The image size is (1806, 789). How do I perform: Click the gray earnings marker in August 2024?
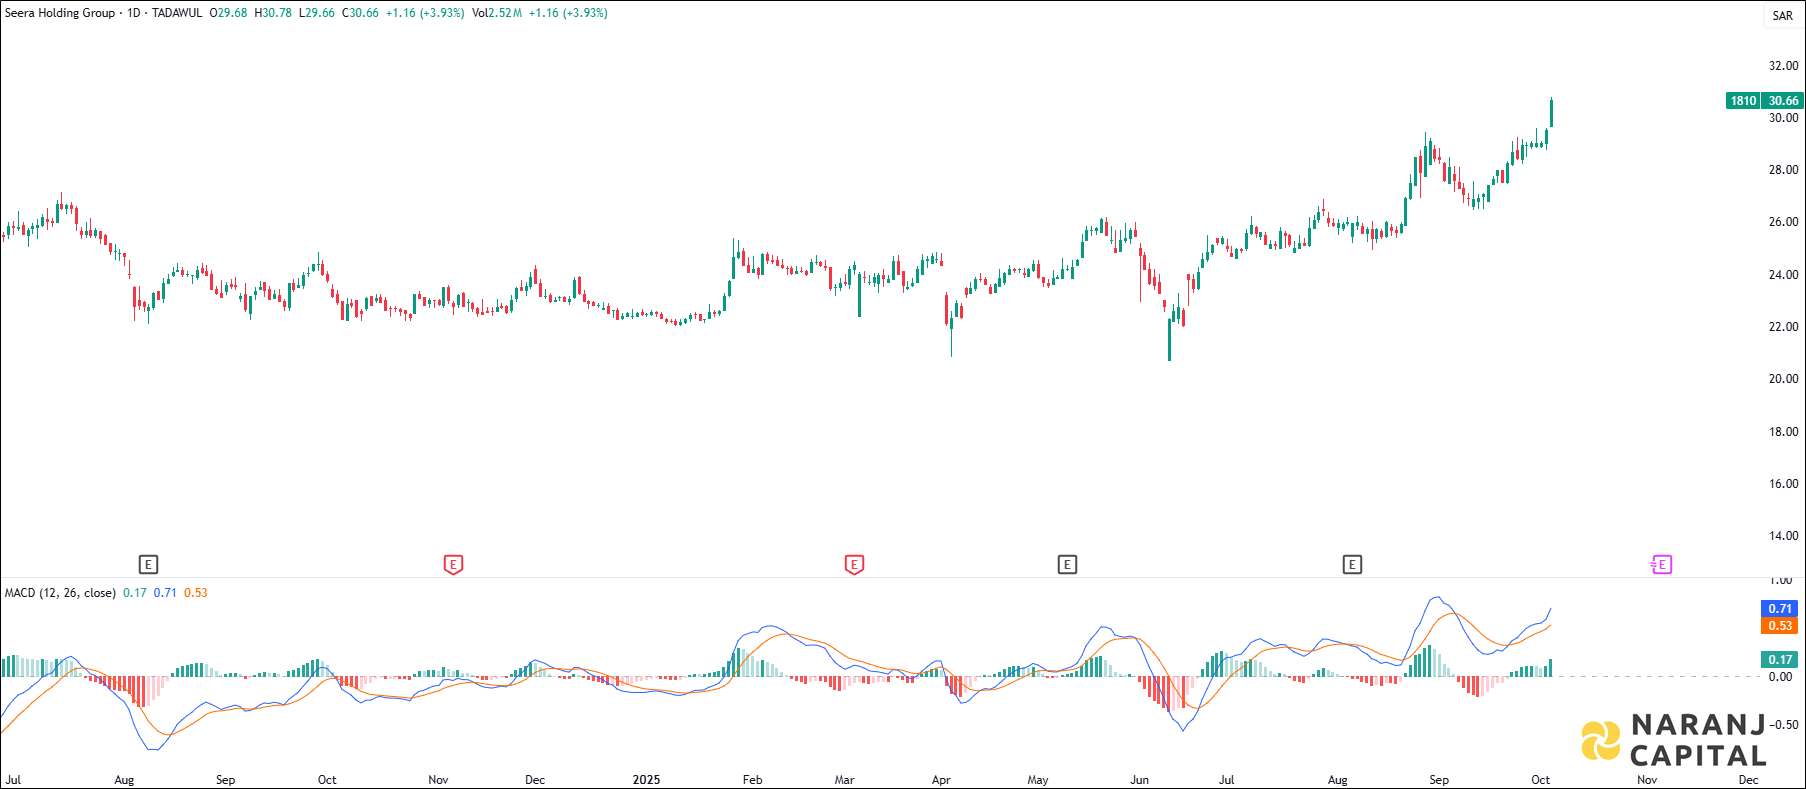148,565
